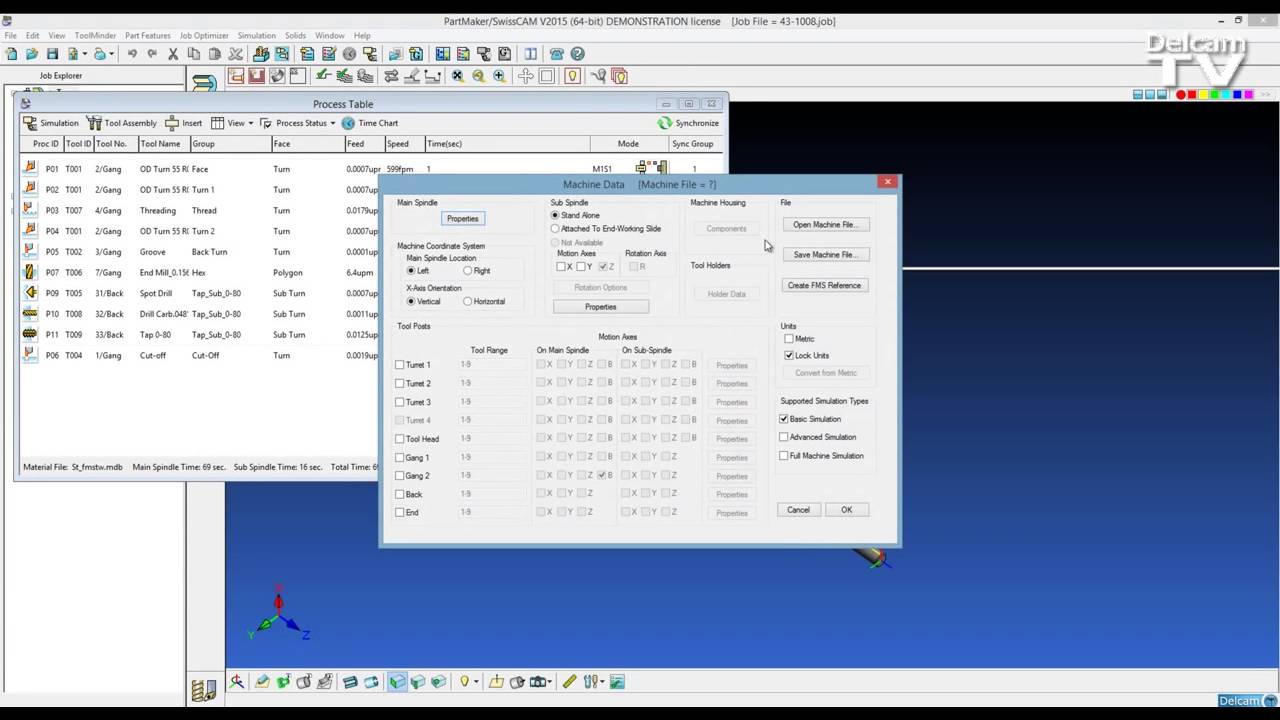The image size is (1280, 720).
Task: Click the Undo arrow icon
Action: (x=132, y=54)
